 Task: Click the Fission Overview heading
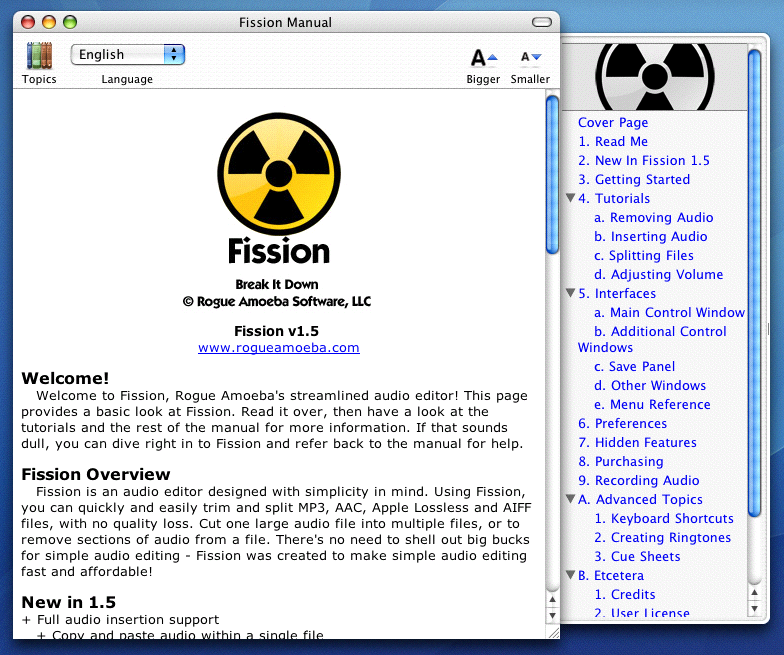click(x=96, y=474)
